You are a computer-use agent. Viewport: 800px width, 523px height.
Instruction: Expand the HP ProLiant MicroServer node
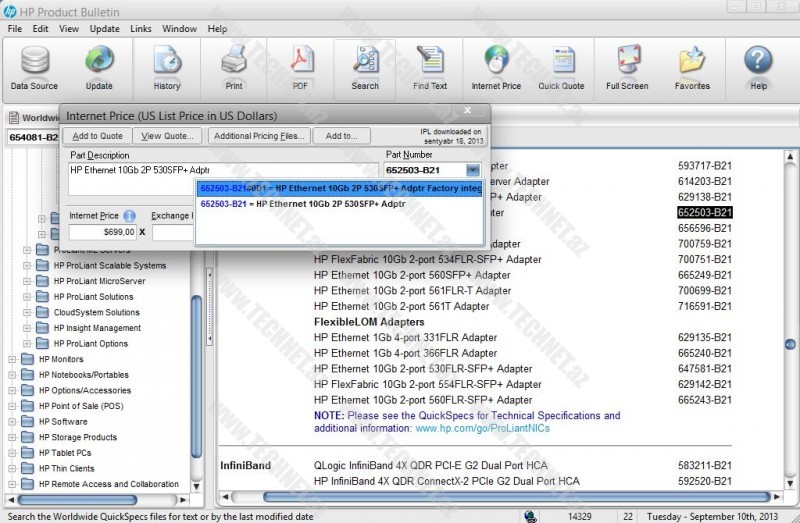pyautogui.click(x=27, y=281)
